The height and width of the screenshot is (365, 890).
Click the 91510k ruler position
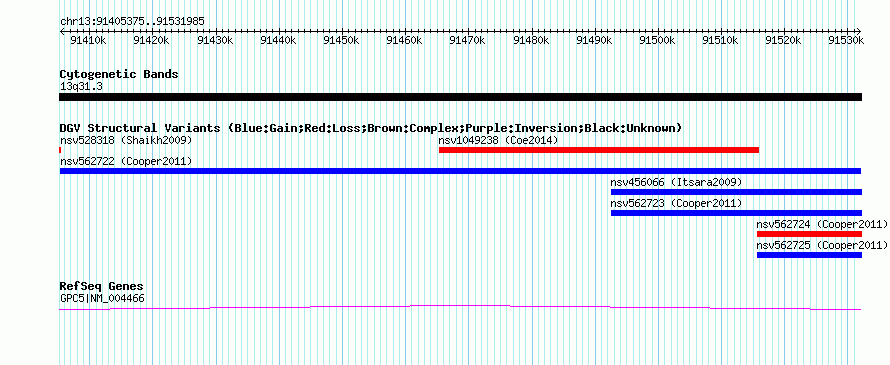coord(721,40)
